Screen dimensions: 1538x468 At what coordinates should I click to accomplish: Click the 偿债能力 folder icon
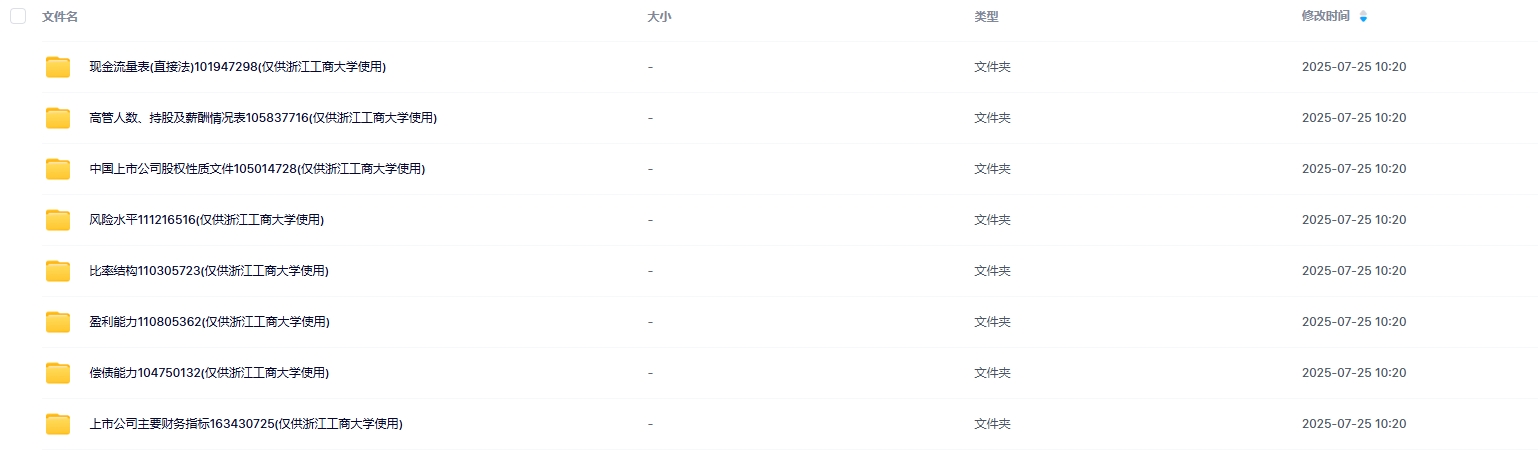(58, 373)
